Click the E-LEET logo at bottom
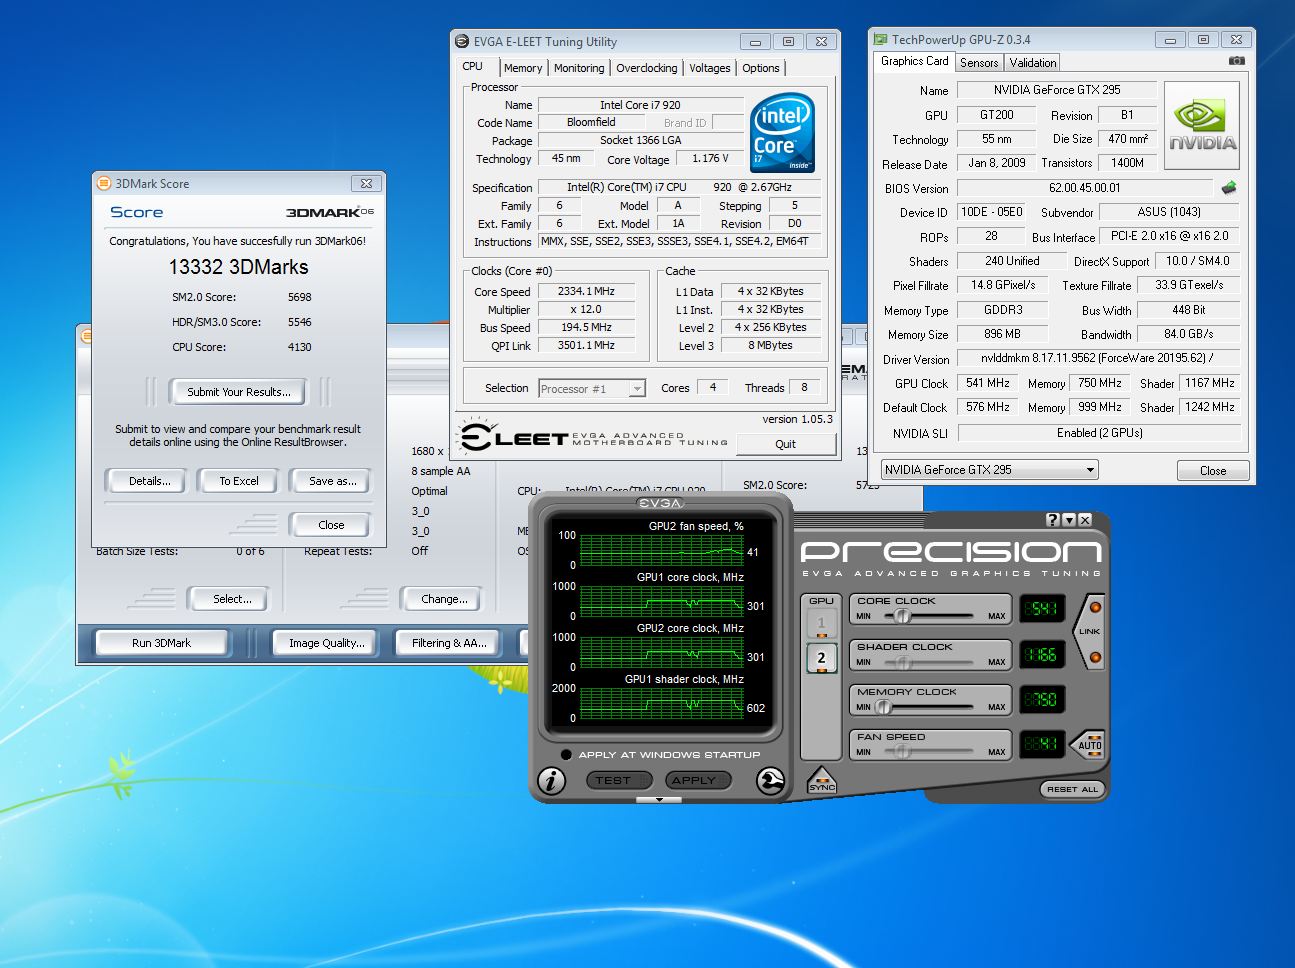 [x=593, y=438]
